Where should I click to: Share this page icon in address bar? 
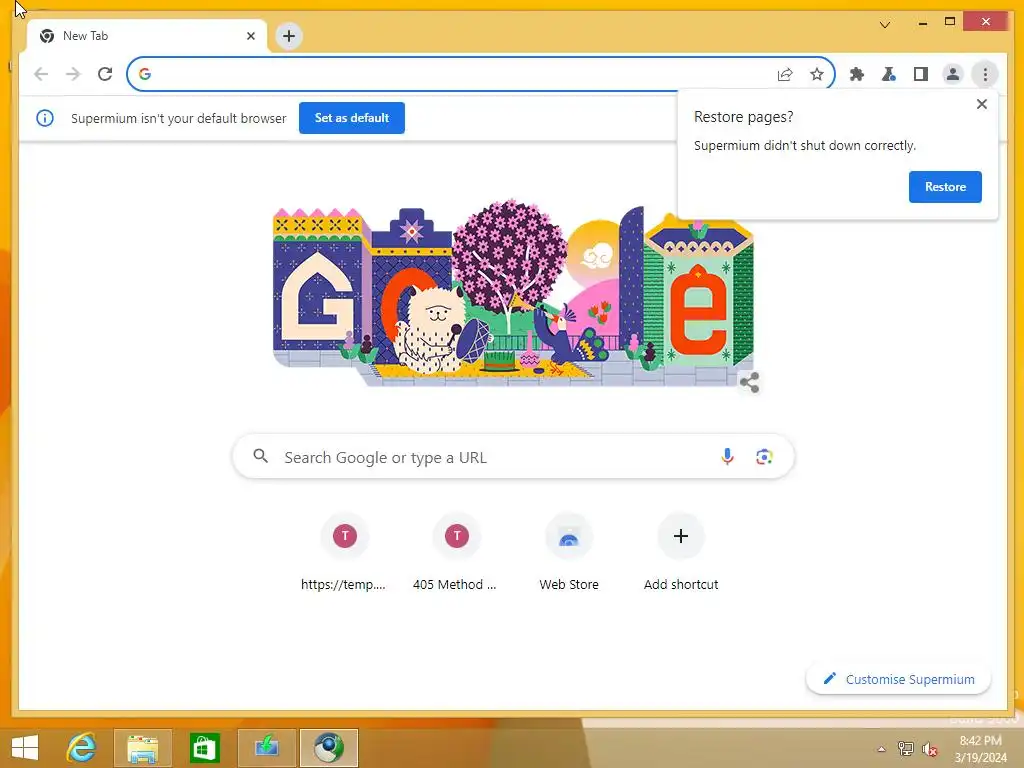tap(785, 74)
